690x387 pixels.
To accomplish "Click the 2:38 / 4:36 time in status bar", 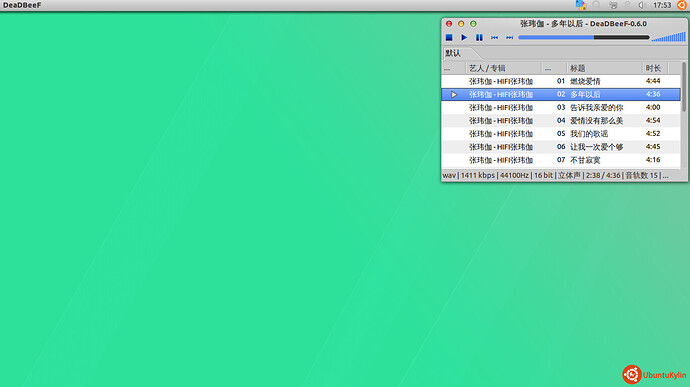I will click(603, 175).
